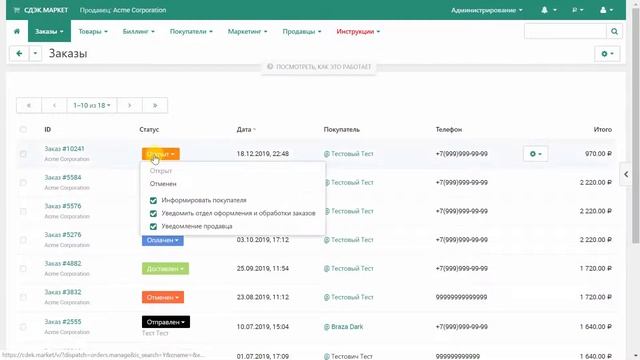The height and width of the screenshot is (360, 640).
Task: Sort by Итого column header
Action: pos(602,129)
